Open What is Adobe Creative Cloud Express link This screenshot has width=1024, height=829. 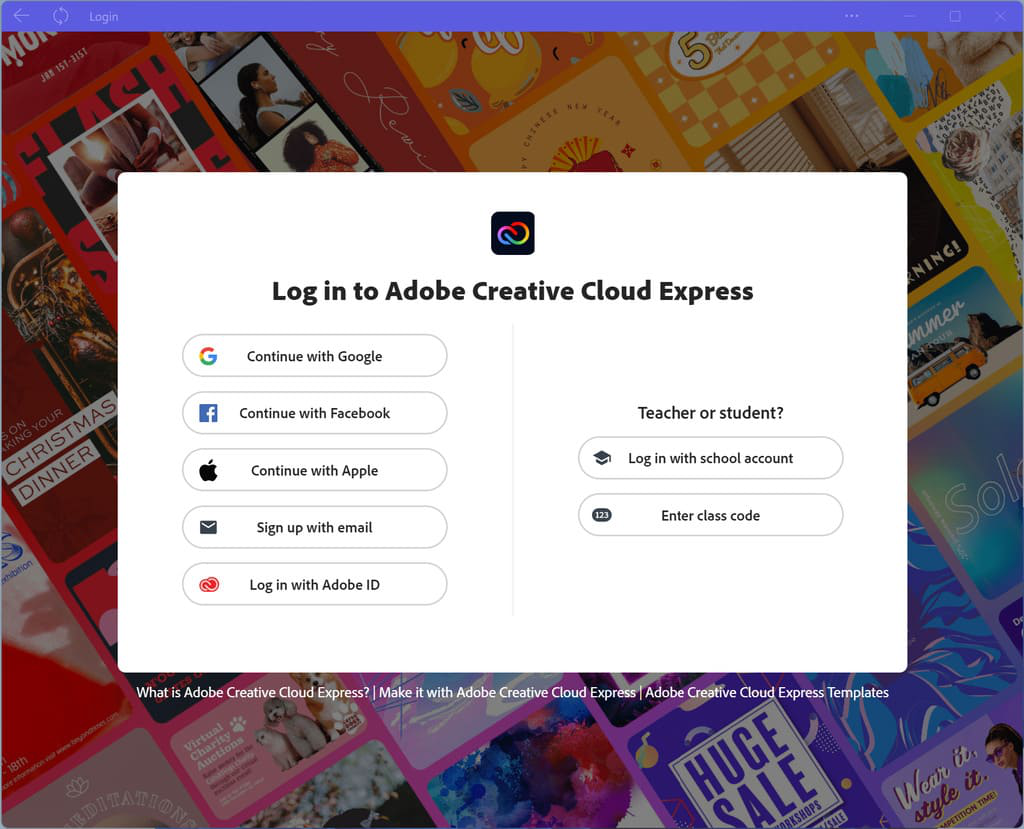click(253, 692)
